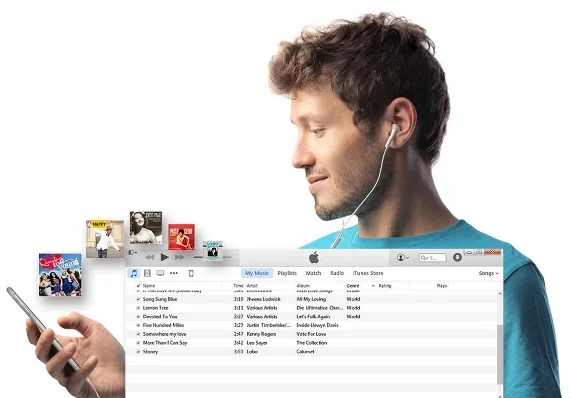The width and height of the screenshot is (572, 398).
Task: Uncheck the Lemon Tree checkbox
Action: 138,308
